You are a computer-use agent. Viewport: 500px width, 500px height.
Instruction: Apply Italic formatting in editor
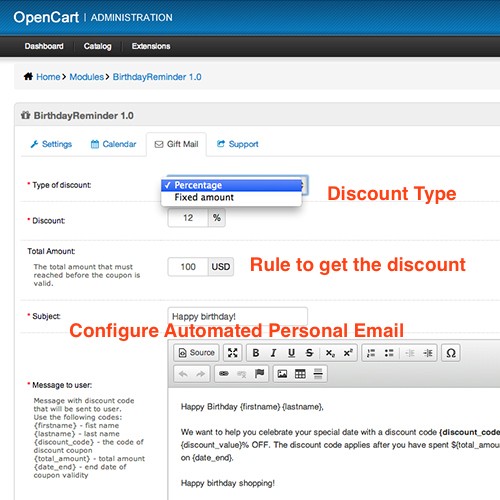click(273, 353)
